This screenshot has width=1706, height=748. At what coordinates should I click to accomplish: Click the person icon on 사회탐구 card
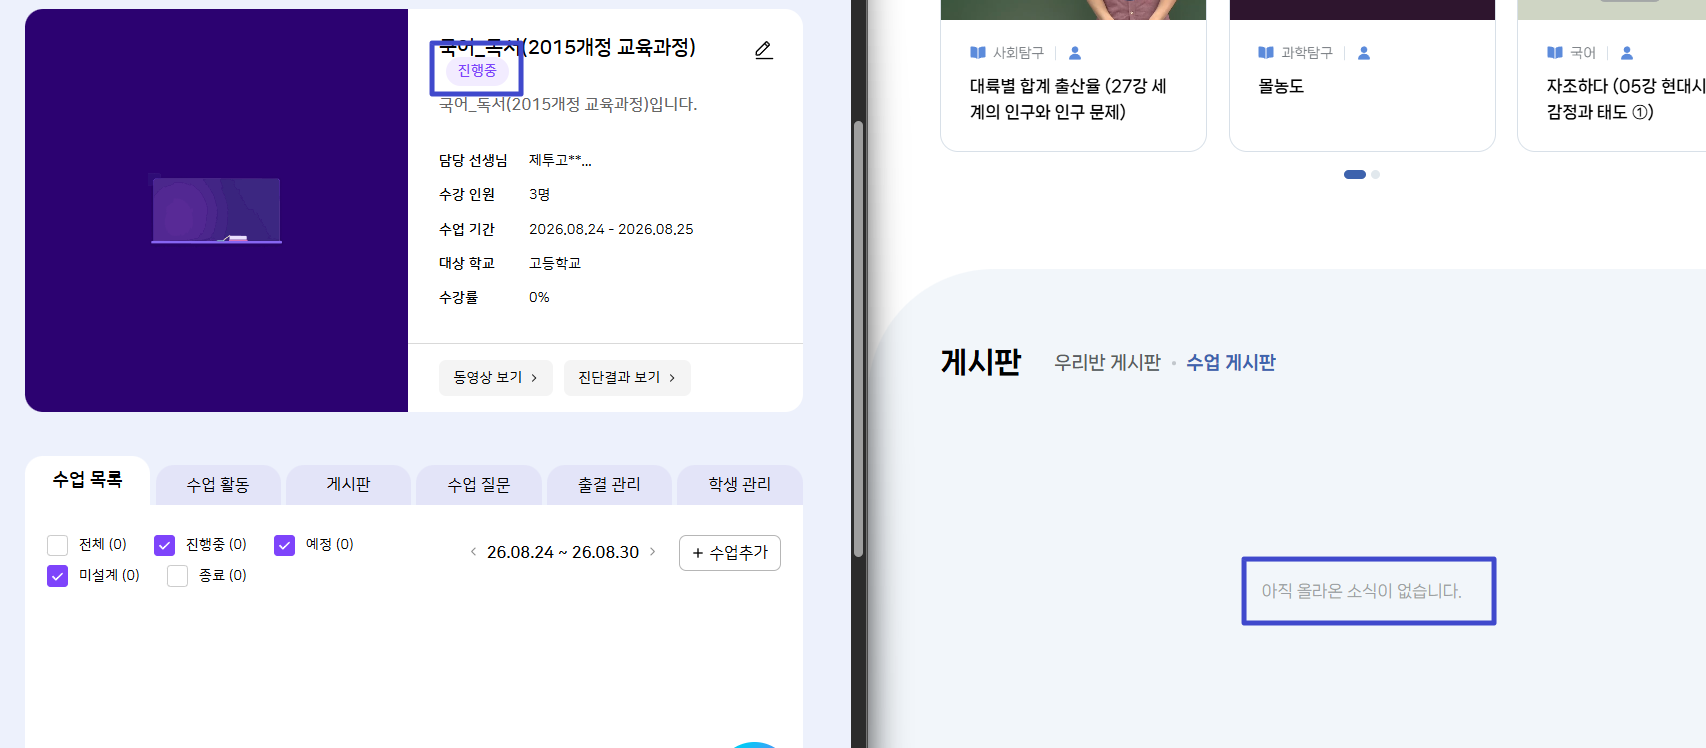[1075, 53]
